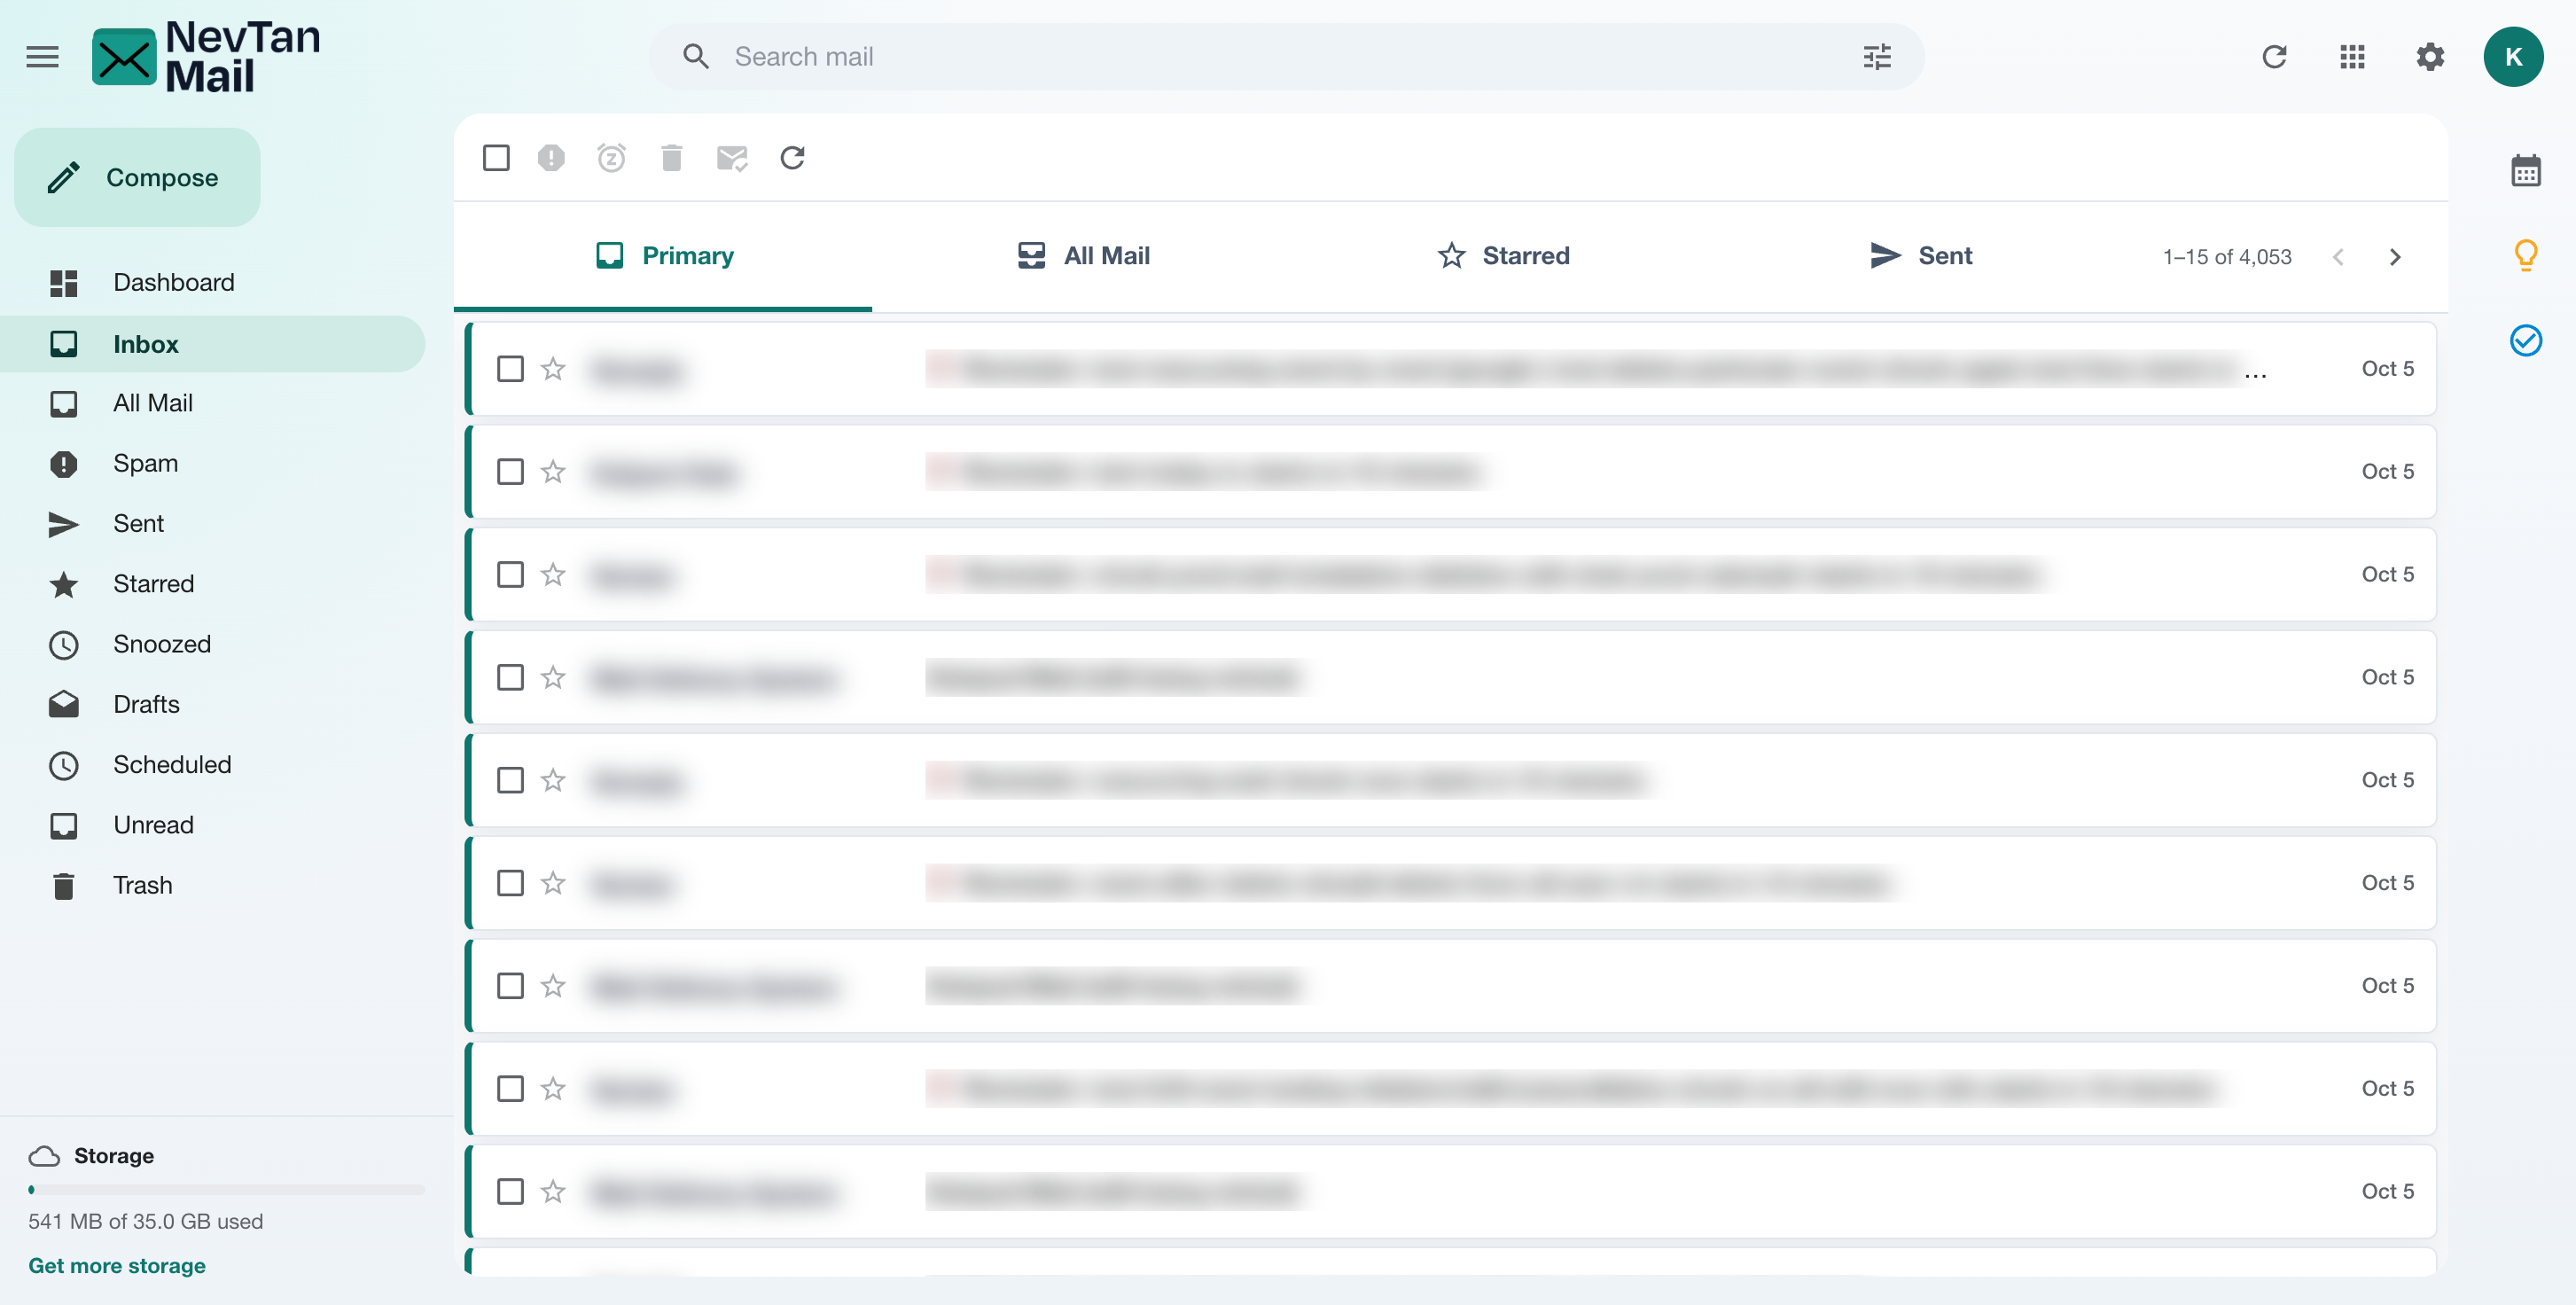2576x1305 pixels.
Task: Click the mark as read envelope icon
Action: coord(732,157)
